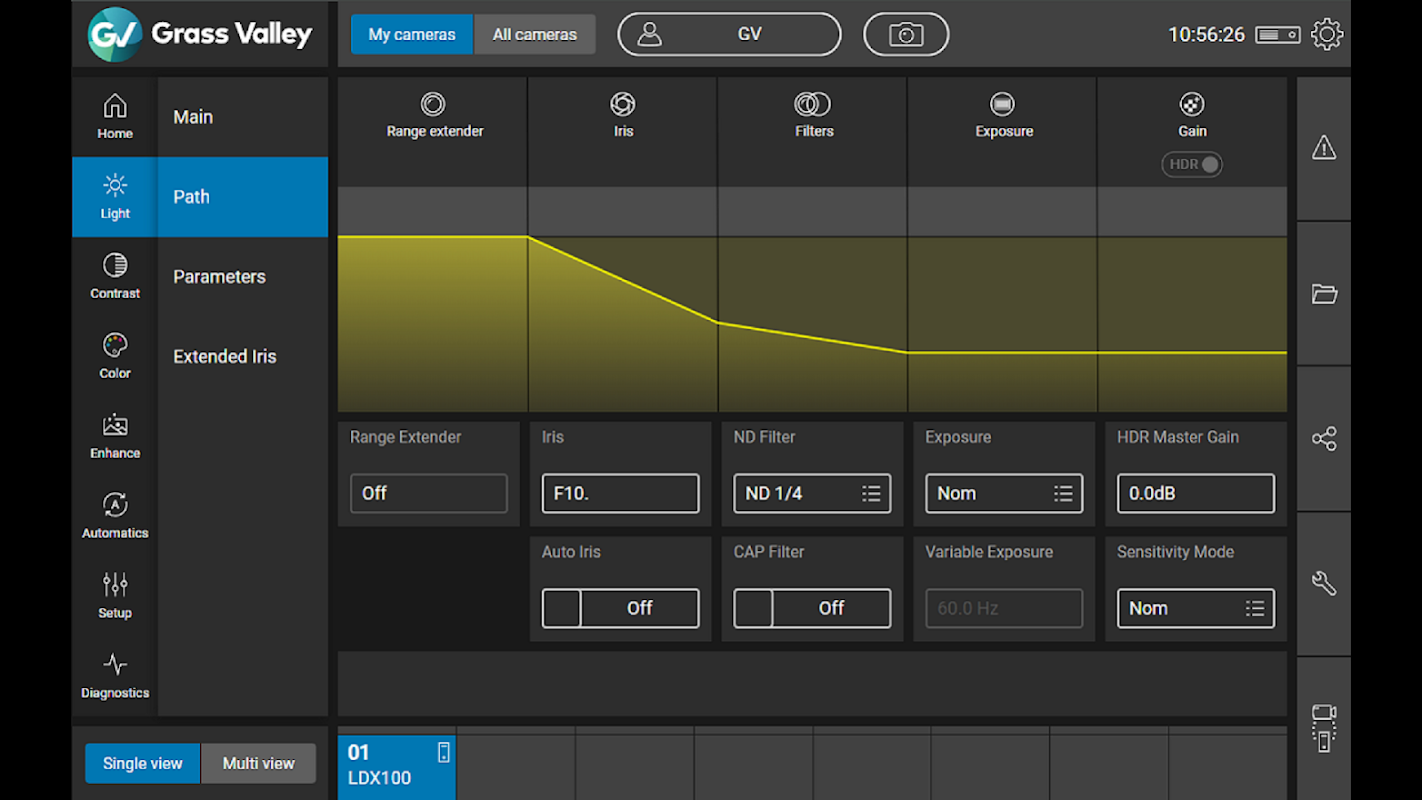Switch to the All cameras tab
Viewport: 1422px width, 800px height.
(x=534, y=35)
